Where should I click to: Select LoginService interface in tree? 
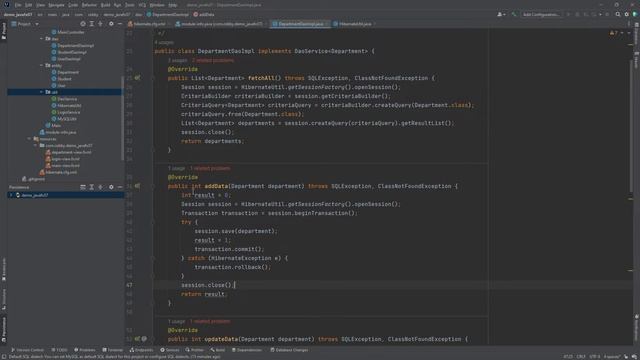(x=66, y=112)
